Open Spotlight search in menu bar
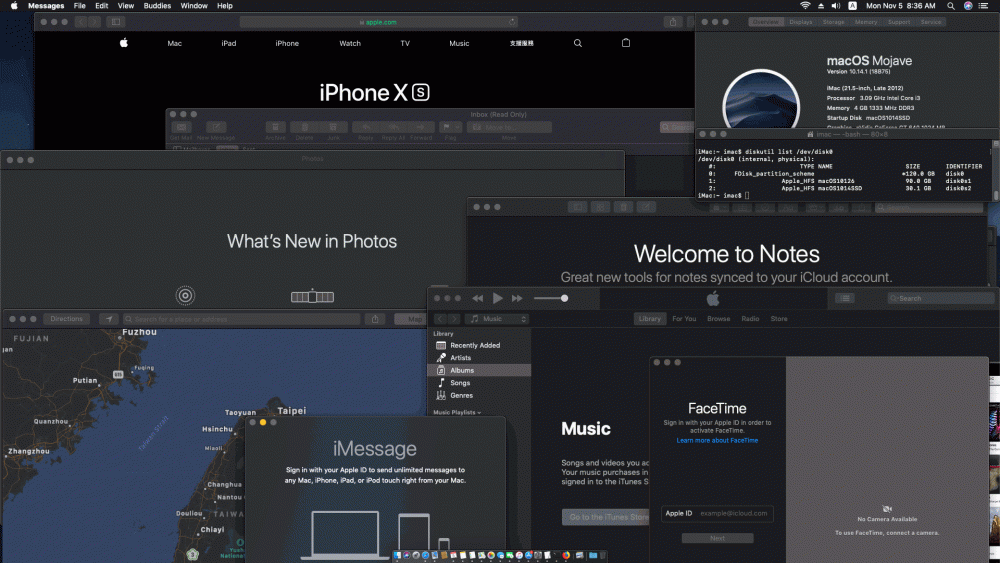Image resolution: width=1000 pixels, height=563 pixels. (x=951, y=6)
